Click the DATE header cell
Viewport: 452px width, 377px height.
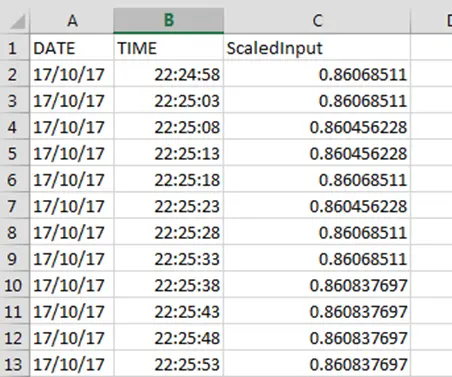tap(72, 48)
